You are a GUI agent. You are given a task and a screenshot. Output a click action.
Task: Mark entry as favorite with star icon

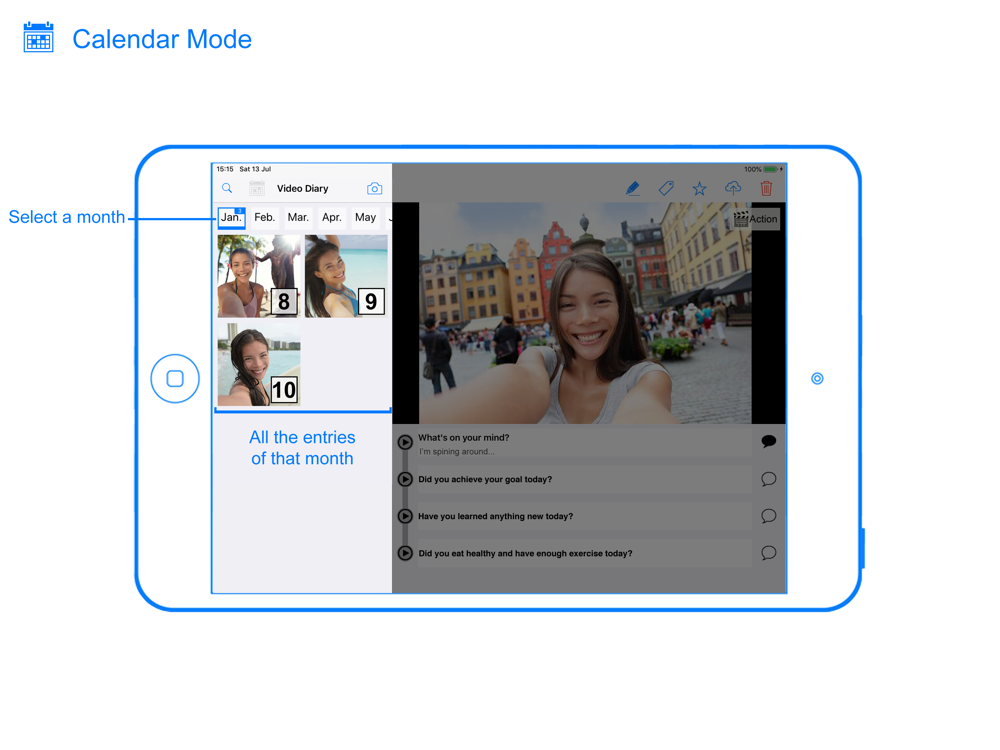(700, 188)
